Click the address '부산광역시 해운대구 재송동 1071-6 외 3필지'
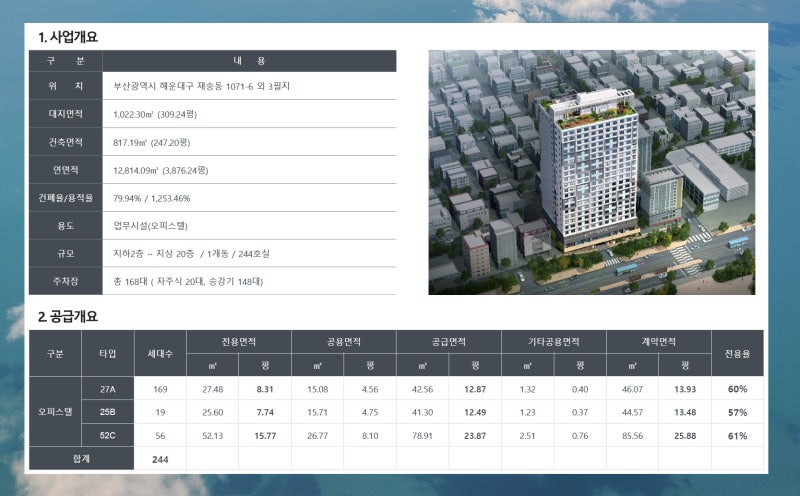Image resolution: width=800 pixels, height=496 pixels. pyautogui.click(x=202, y=86)
